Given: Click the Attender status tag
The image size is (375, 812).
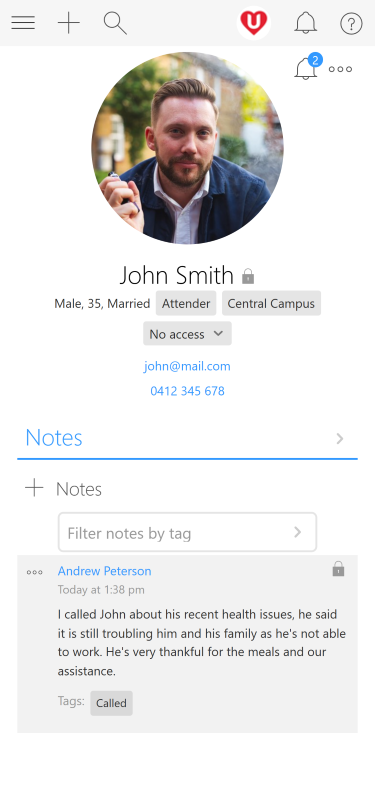Looking at the screenshot, I should [186, 303].
